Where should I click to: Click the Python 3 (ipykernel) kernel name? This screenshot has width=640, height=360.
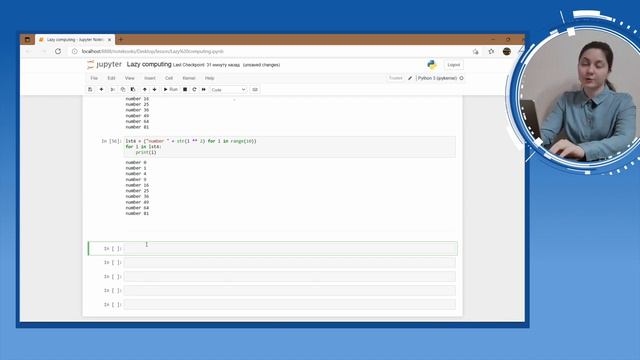pos(437,78)
